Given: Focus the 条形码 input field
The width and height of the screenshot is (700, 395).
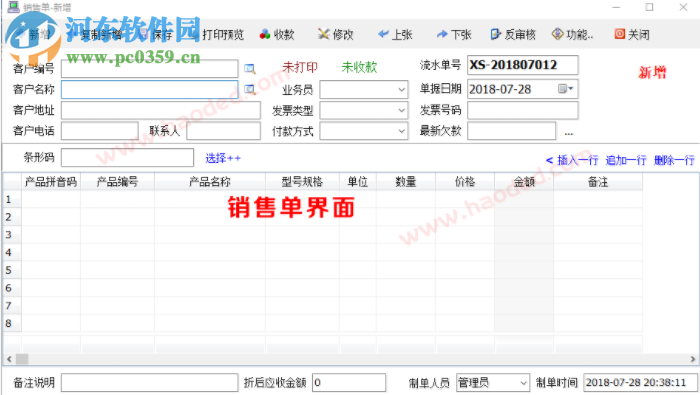Looking at the screenshot, I should click(127, 158).
